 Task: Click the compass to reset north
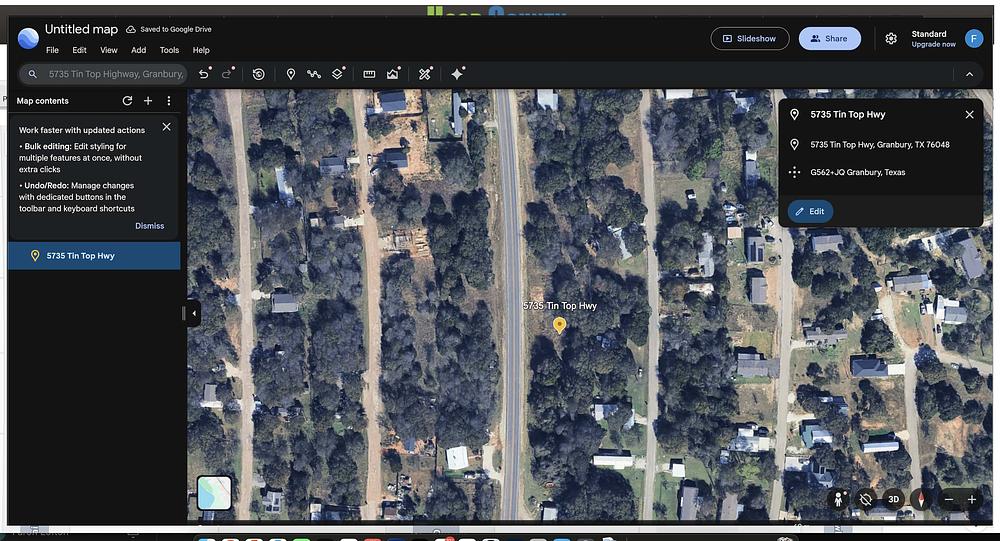[x=919, y=499]
